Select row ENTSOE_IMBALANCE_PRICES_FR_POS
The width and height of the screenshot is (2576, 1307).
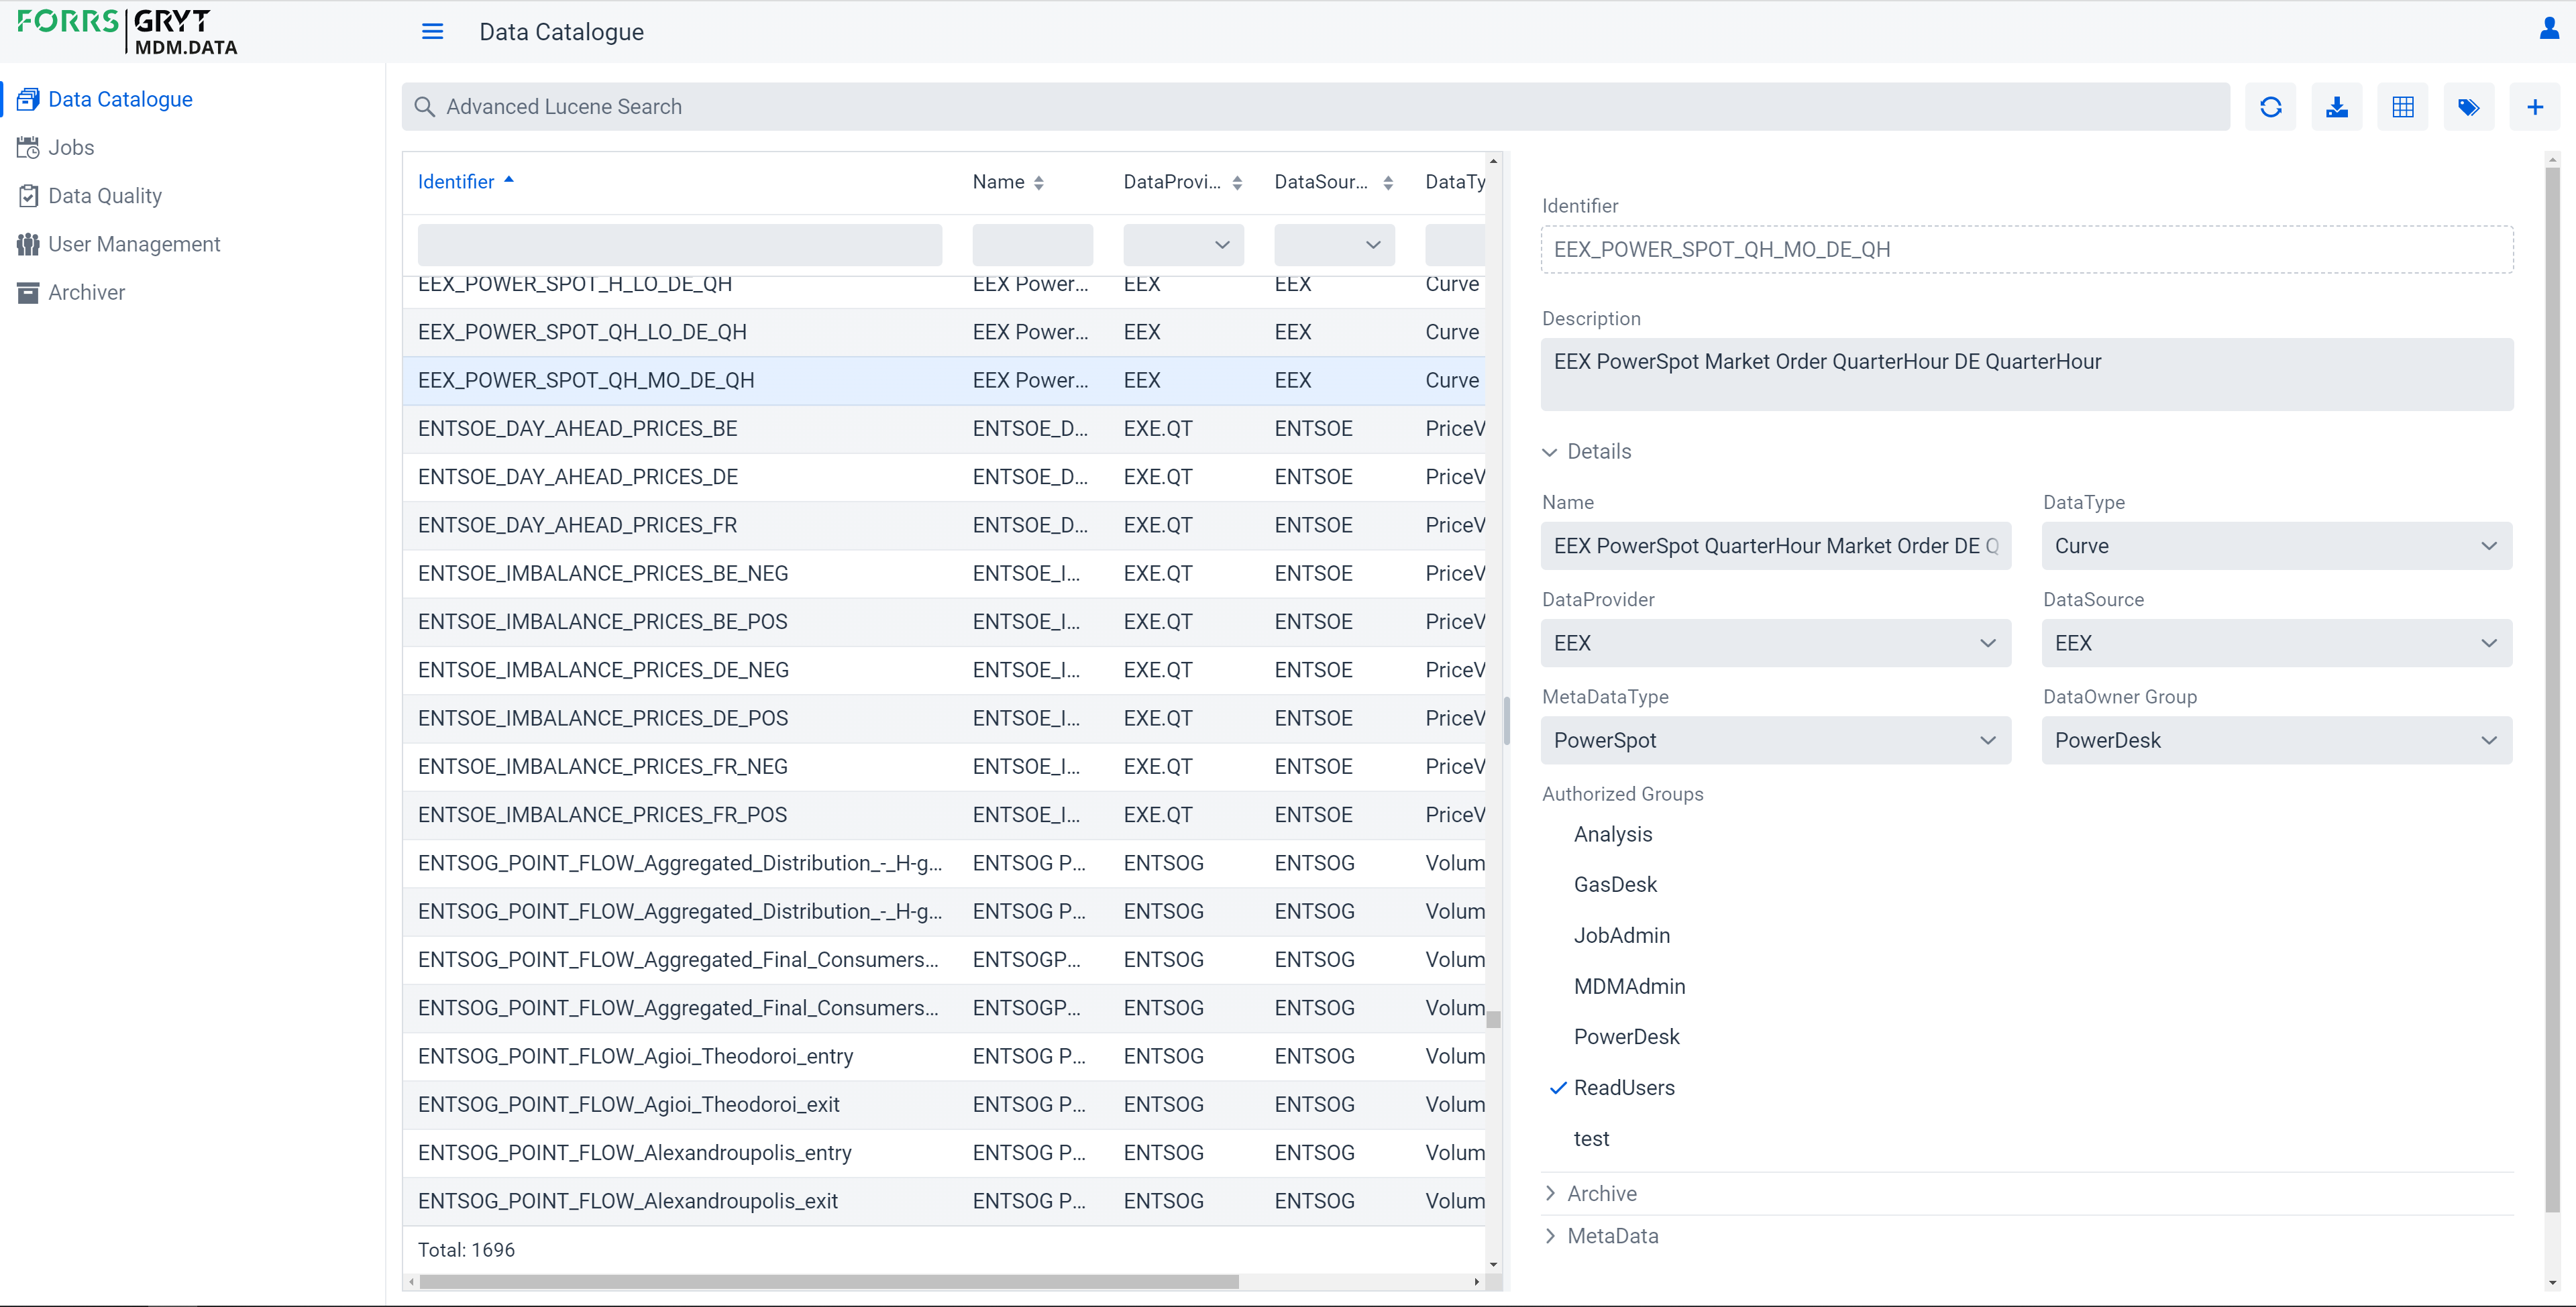click(944, 815)
